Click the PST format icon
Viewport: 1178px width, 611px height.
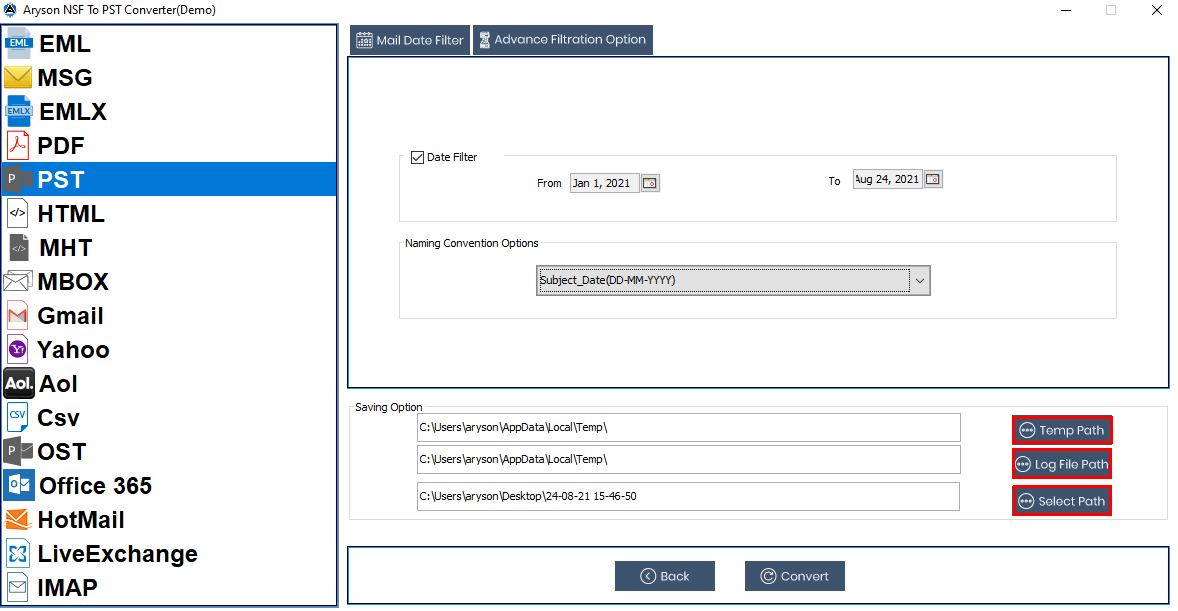18,179
